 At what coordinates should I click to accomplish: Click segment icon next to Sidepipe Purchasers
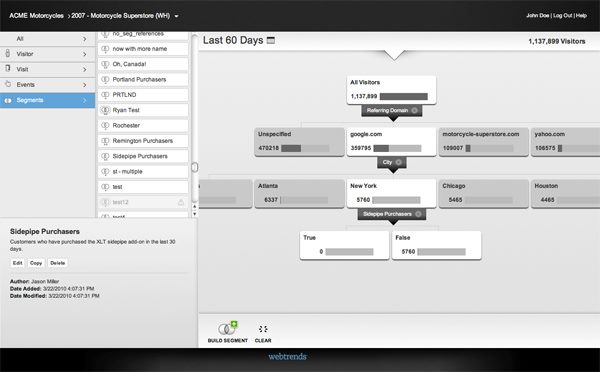pyautogui.click(x=105, y=156)
